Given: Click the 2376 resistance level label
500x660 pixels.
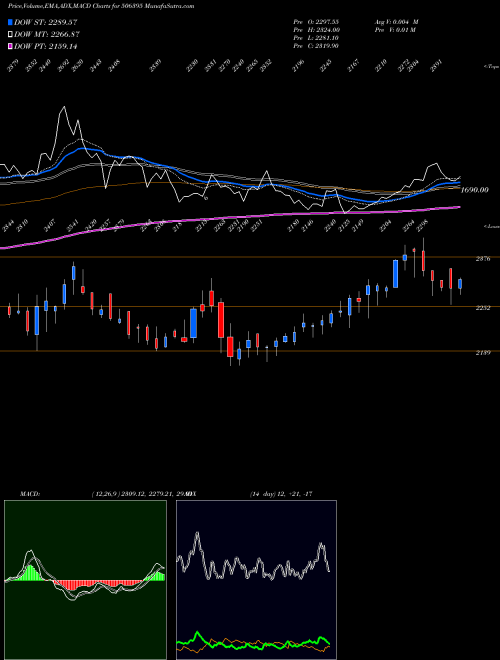Looking at the screenshot, I should tap(483, 259).
